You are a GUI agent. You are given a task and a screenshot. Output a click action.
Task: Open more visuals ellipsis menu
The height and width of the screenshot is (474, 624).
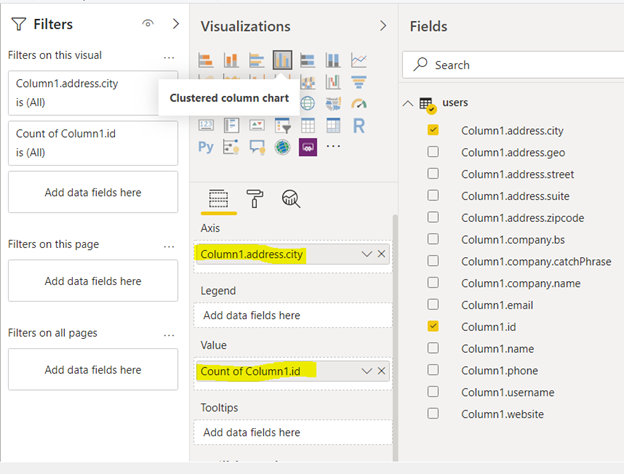333,146
